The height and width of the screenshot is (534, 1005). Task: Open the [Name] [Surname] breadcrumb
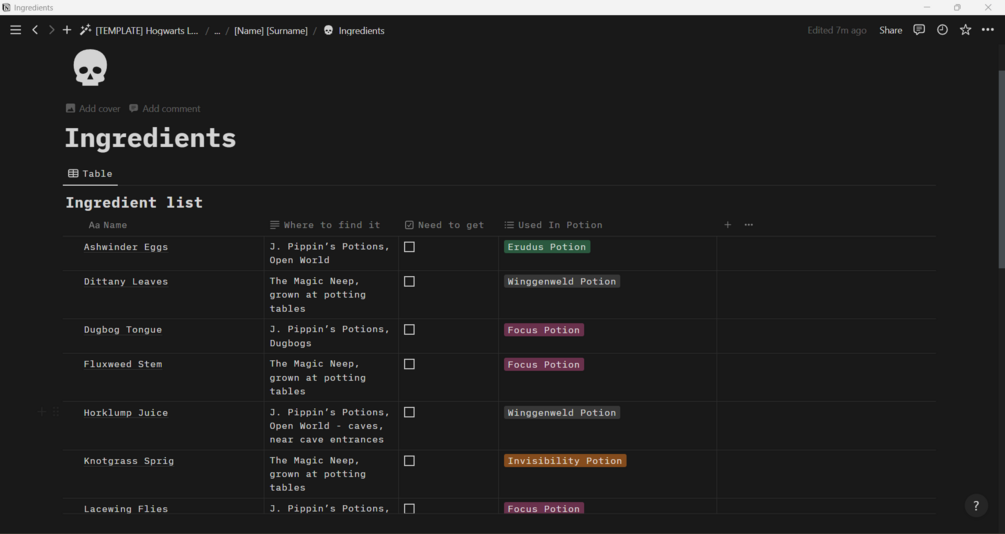[270, 30]
